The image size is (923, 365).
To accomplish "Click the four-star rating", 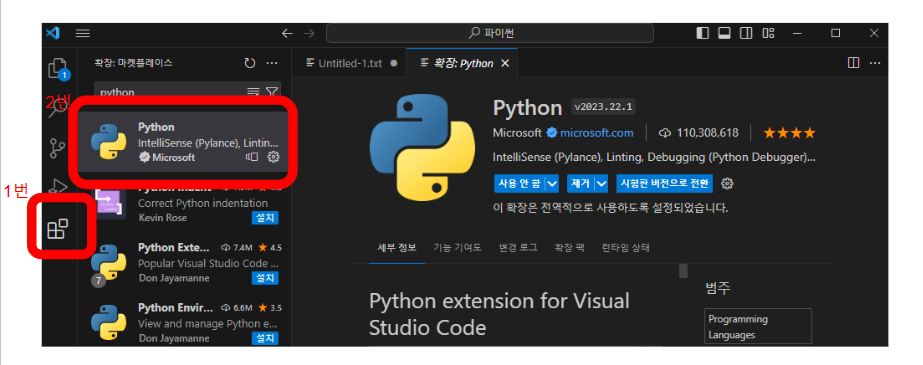I will coord(789,133).
